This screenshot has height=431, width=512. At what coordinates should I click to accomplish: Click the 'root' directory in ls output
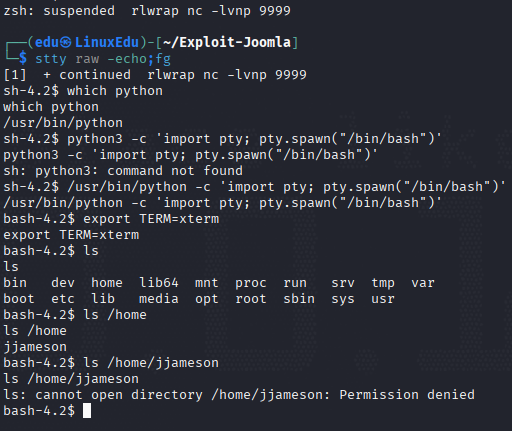tap(251, 299)
